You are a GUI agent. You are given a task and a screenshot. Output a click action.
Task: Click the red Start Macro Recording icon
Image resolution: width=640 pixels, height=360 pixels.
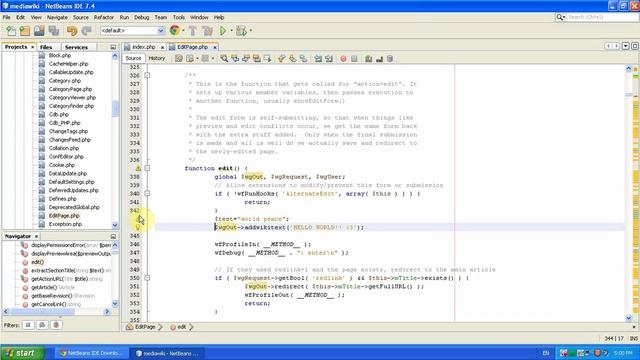coord(343,59)
